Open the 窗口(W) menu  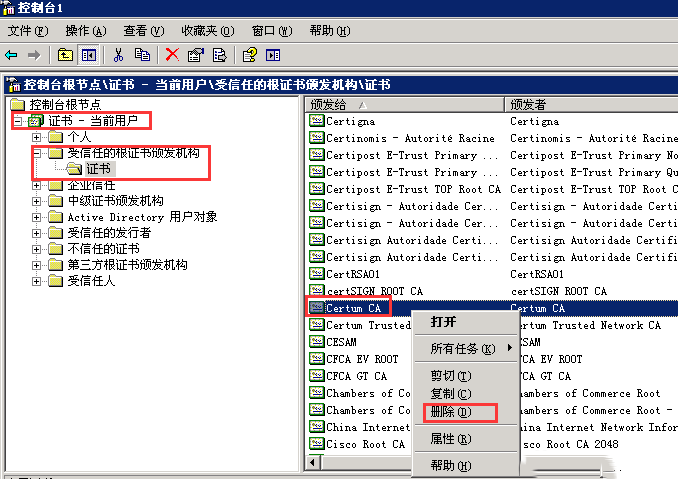(272, 31)
